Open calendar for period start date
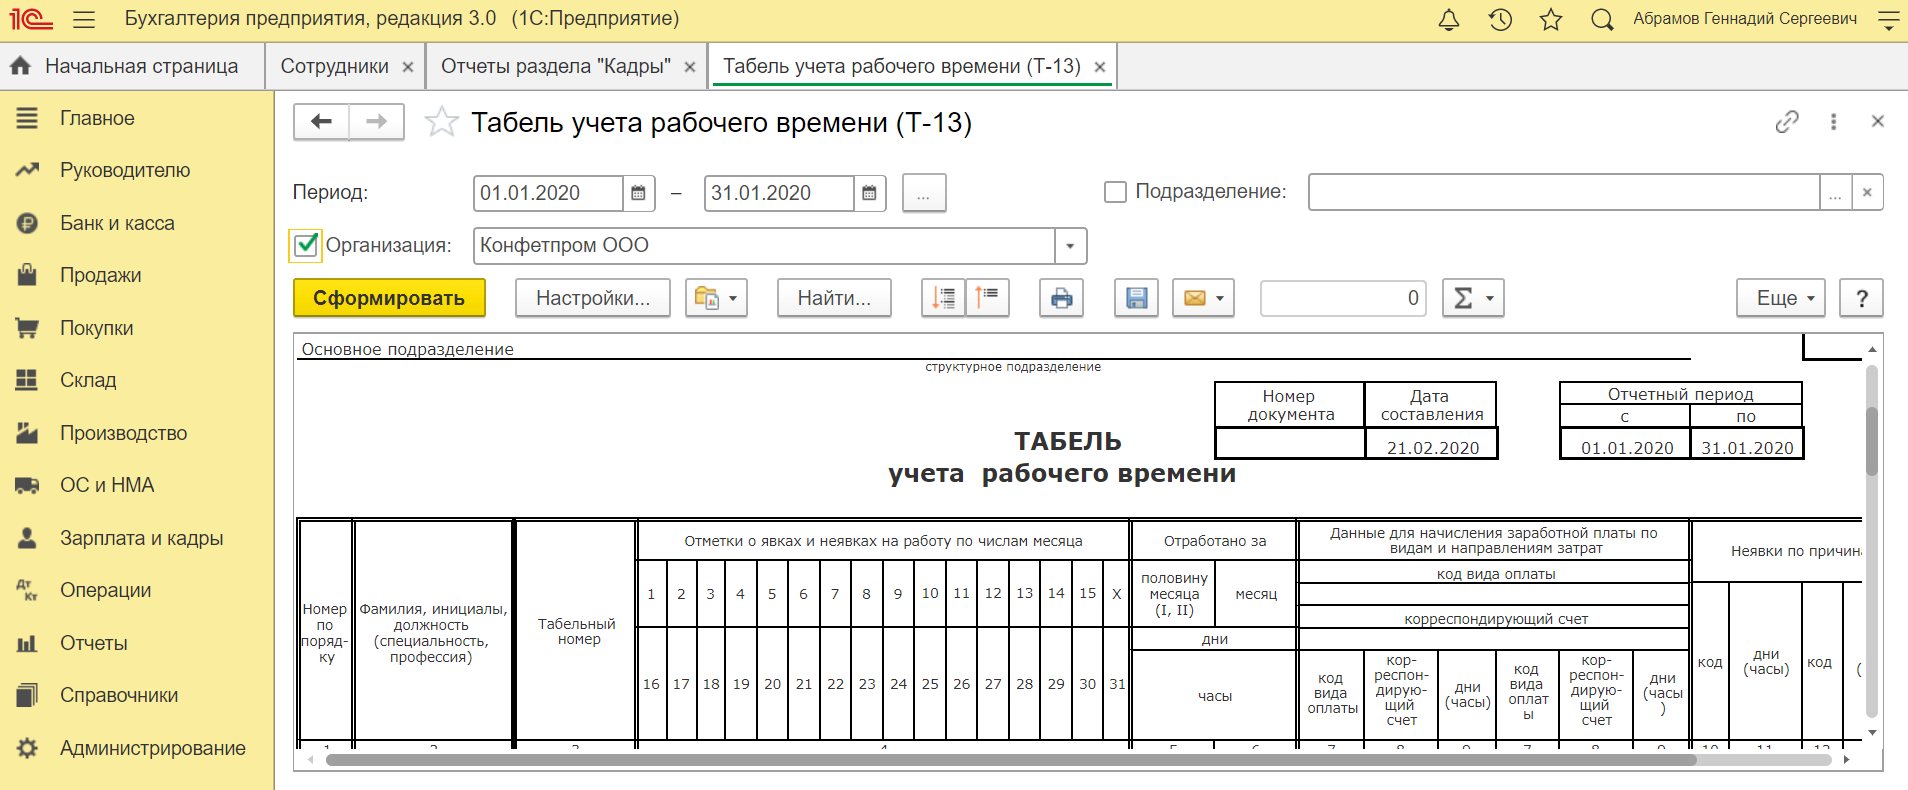 point(638,193)
